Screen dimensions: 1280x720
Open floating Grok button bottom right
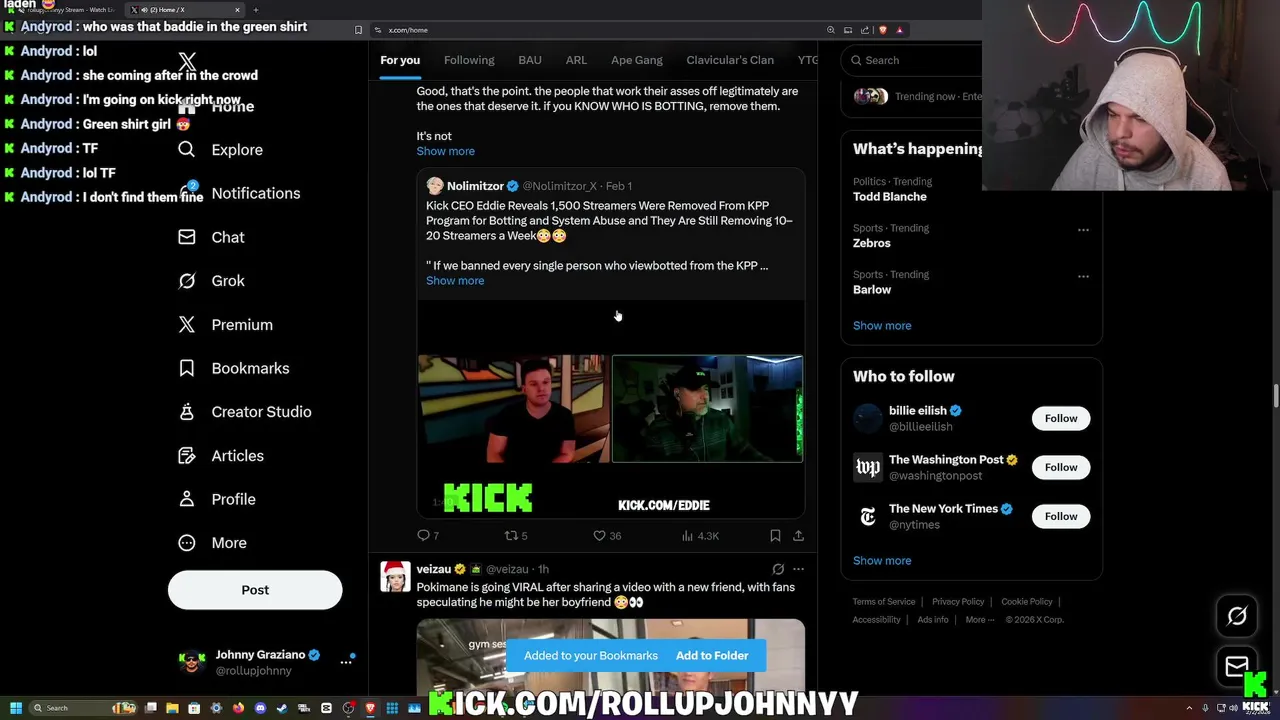[x=1237, y=617]
